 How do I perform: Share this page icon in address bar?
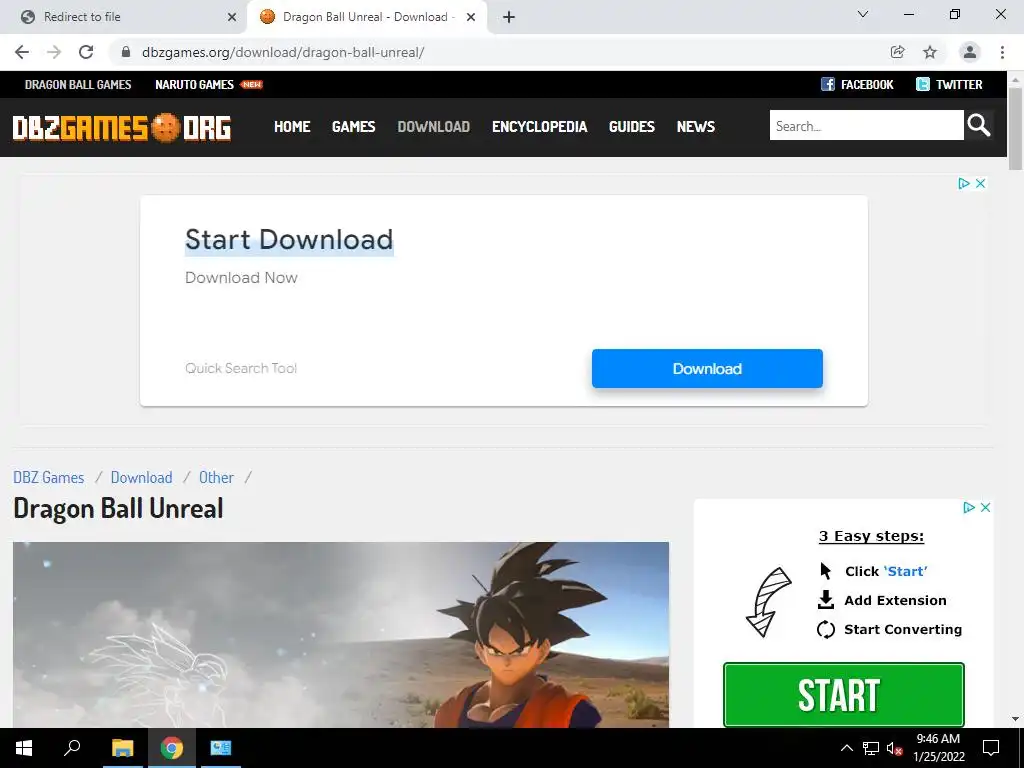pyautogui.click(x=897, y=52)
